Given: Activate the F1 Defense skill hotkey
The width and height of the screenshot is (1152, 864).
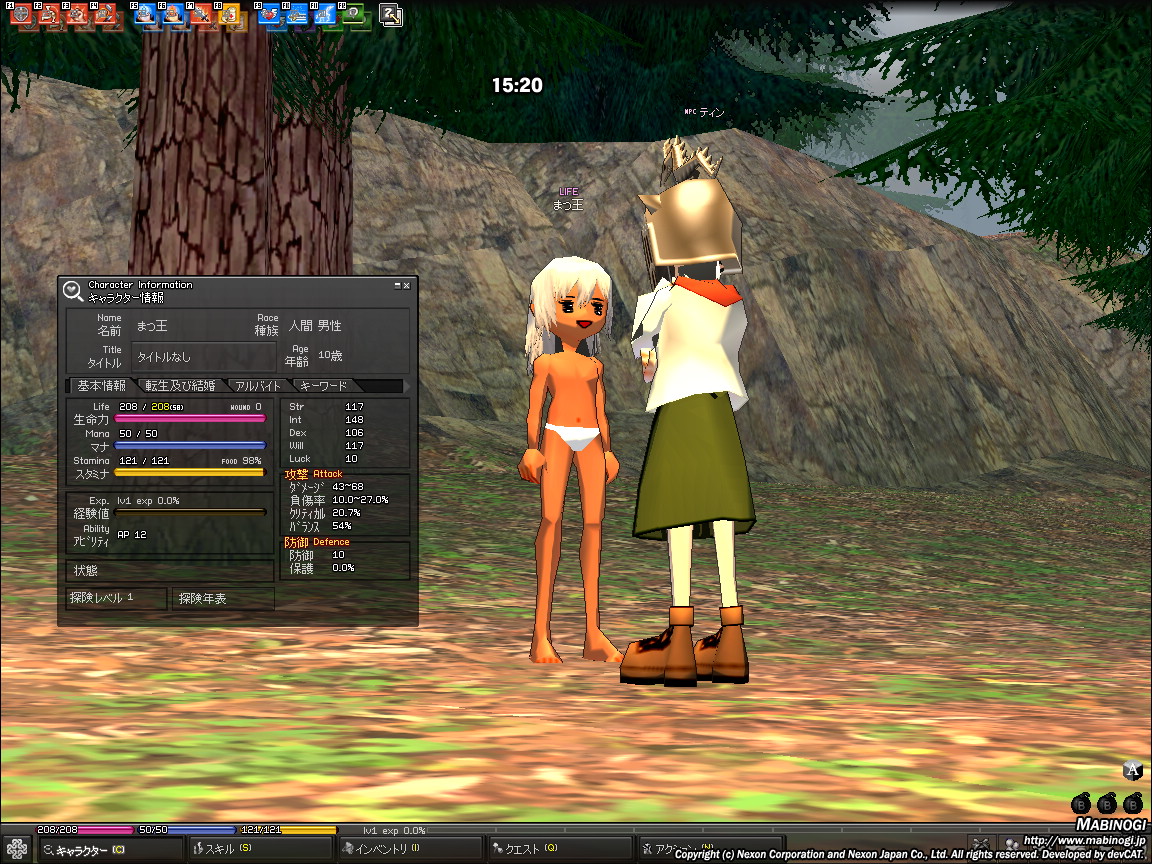Looking at the screenshot, I should point(21,15).
